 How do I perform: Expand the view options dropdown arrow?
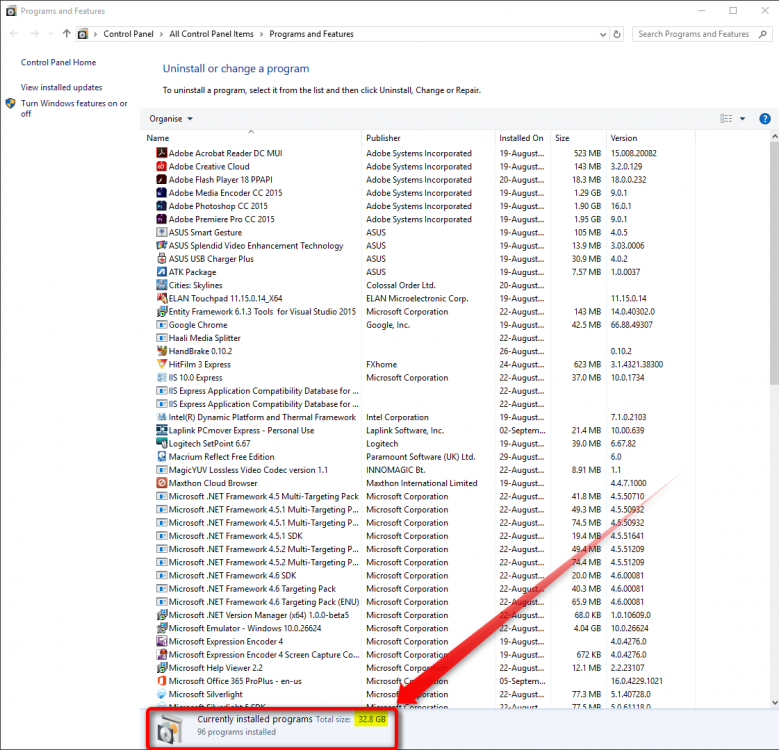pyautogui.click(x=742, y=119)
